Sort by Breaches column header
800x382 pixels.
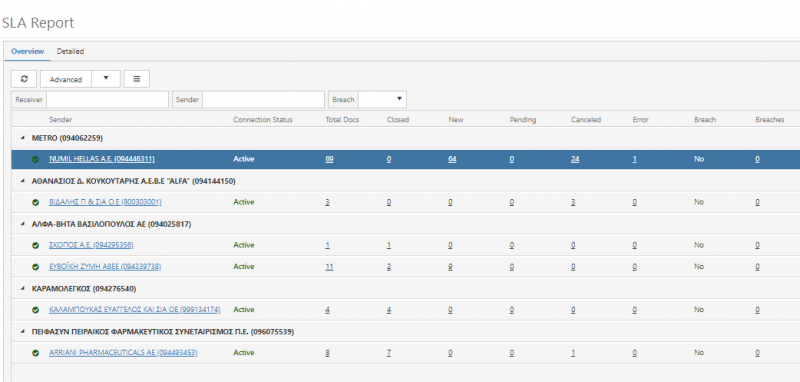click(770, 120)
